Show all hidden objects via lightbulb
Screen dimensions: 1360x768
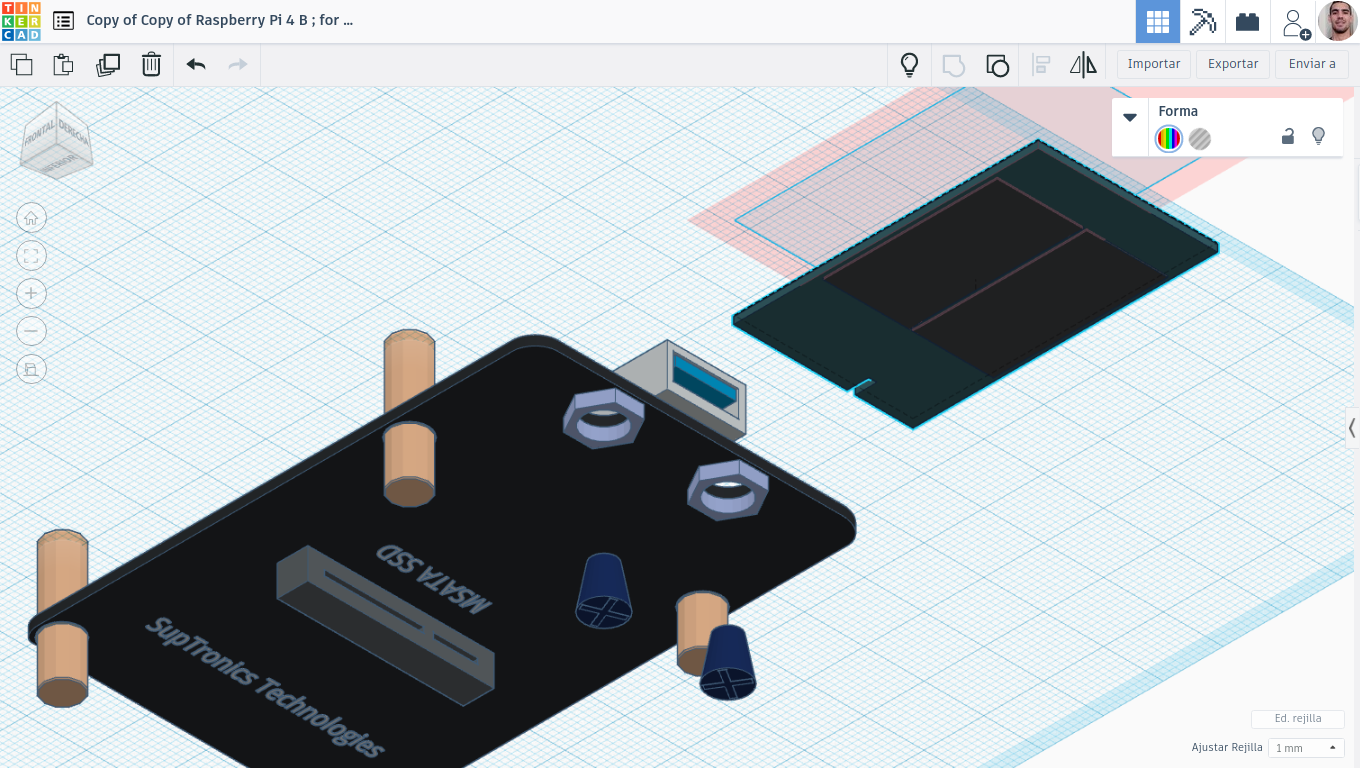[909, 65]
